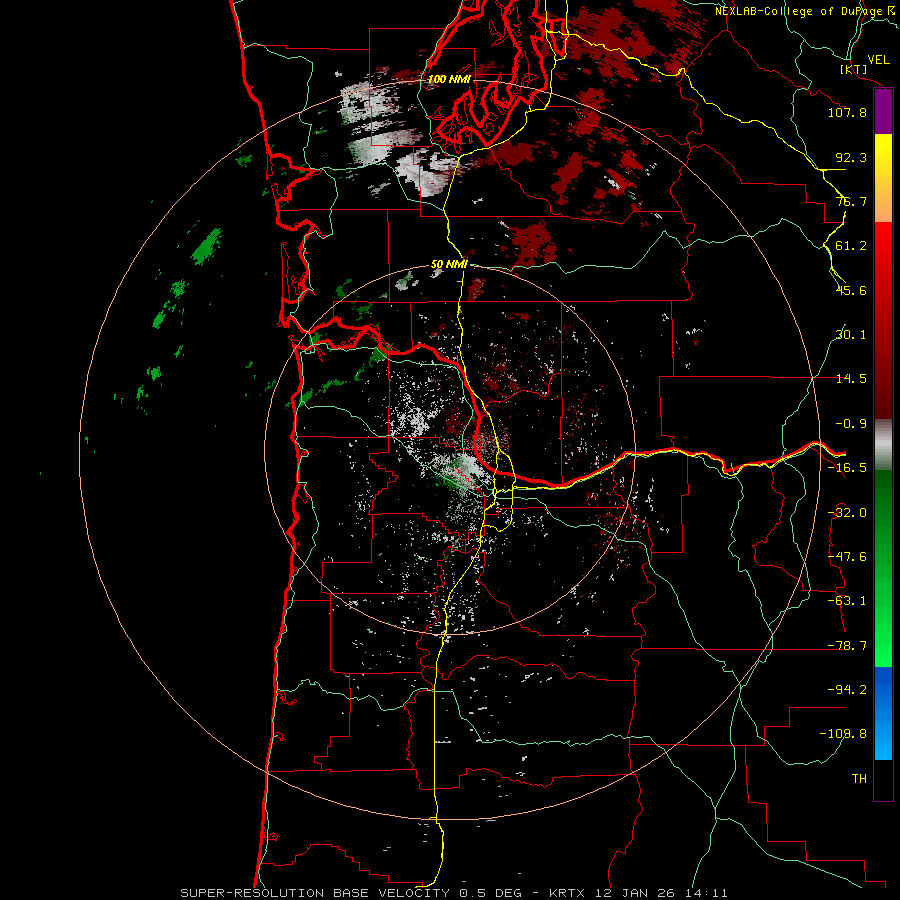
Task: Click the gray segment of the color bar
Action: [883, 445]
